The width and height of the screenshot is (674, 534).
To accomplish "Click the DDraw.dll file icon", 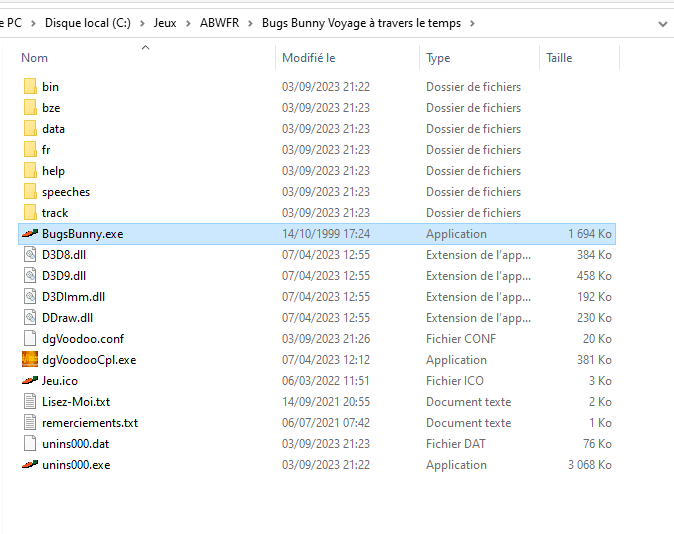I will (30, 318).
